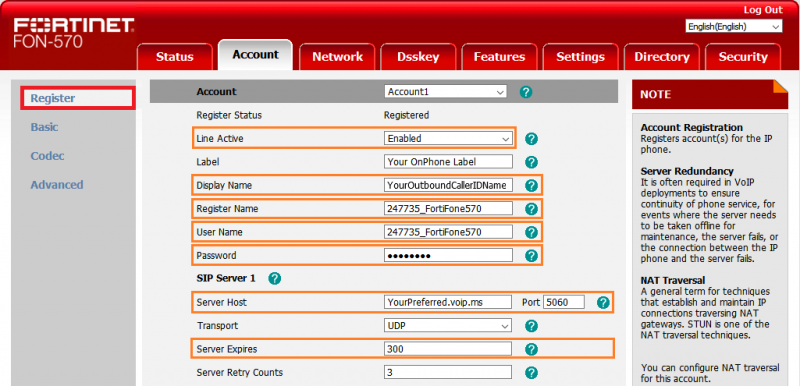Click the Log Out link
The height and width of the screenshot is (386, 800).
[763, 10]
